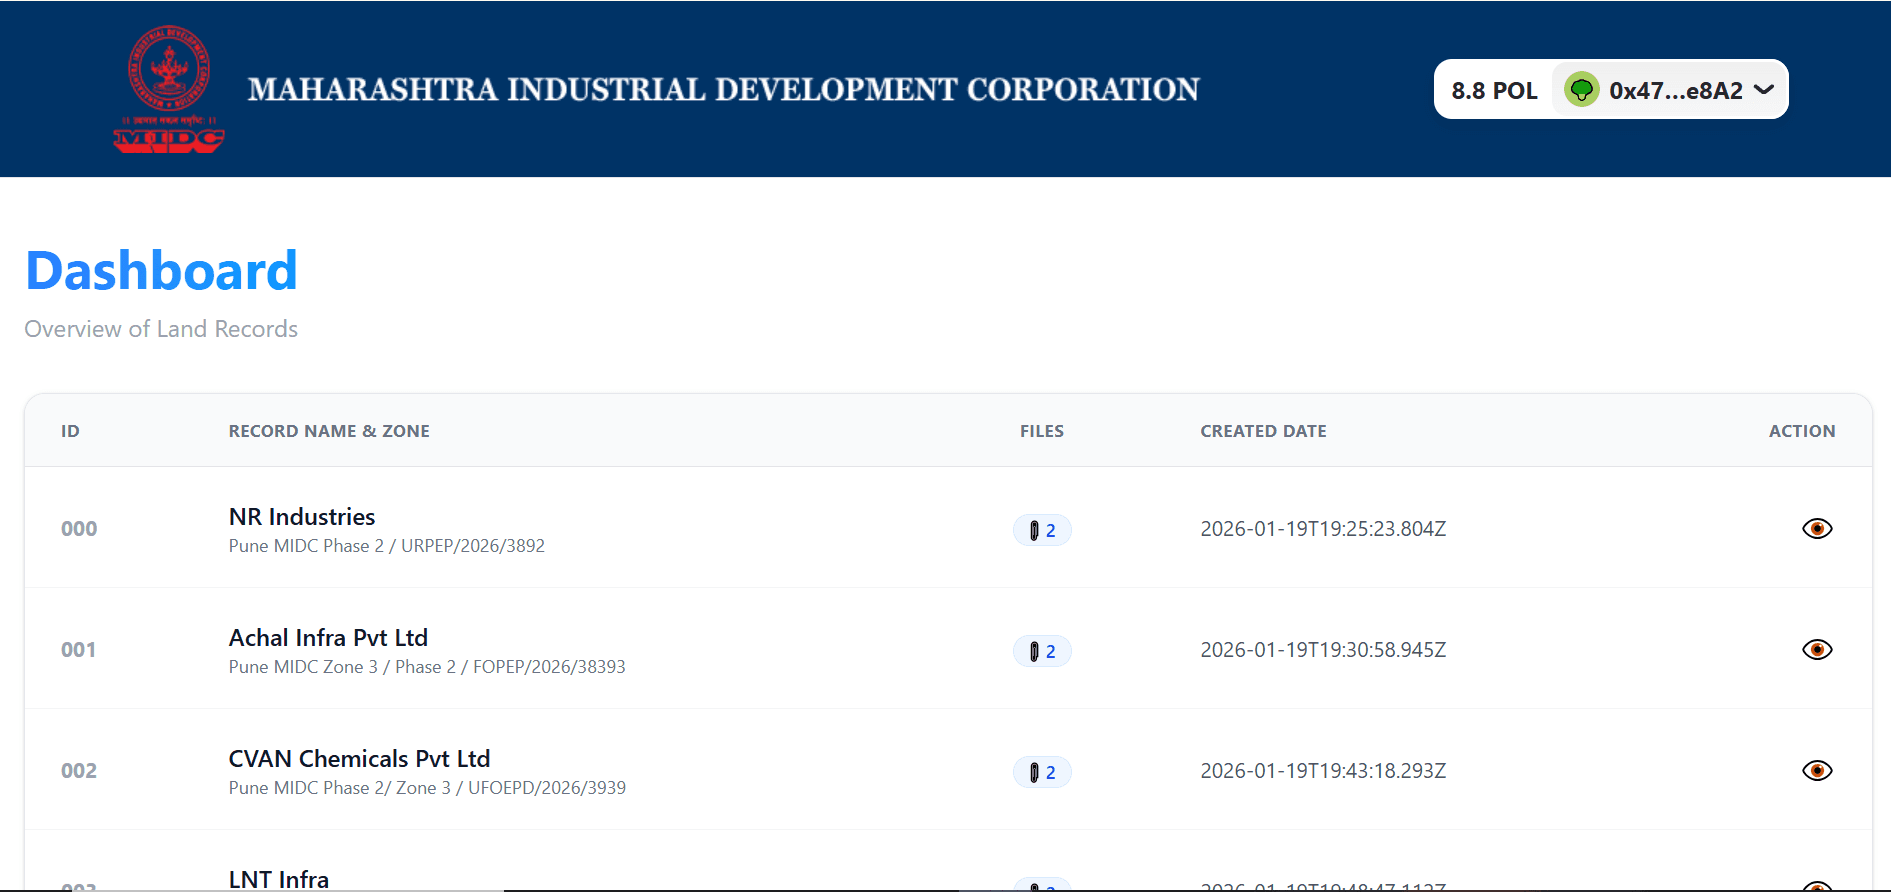Select the ID column header

tap(70, 431)
